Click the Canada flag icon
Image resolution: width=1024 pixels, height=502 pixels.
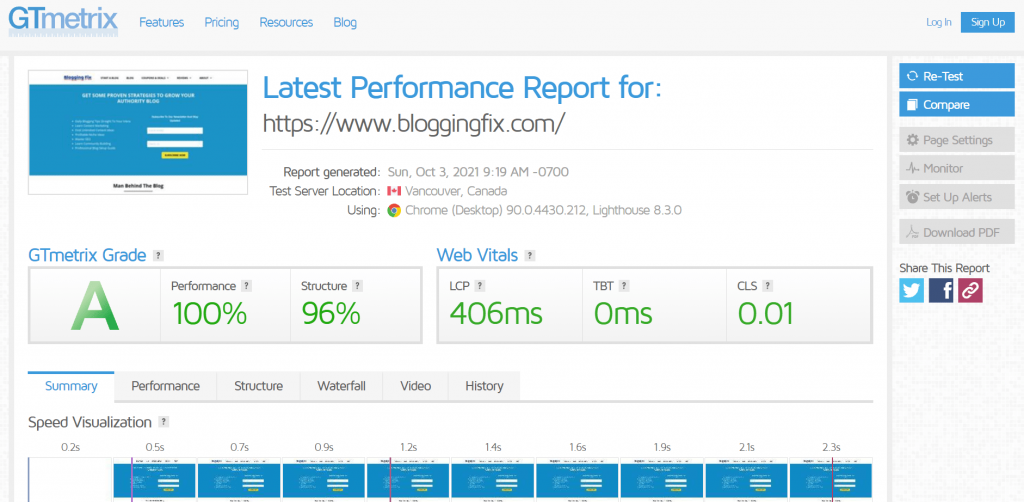tap(394, 191)
